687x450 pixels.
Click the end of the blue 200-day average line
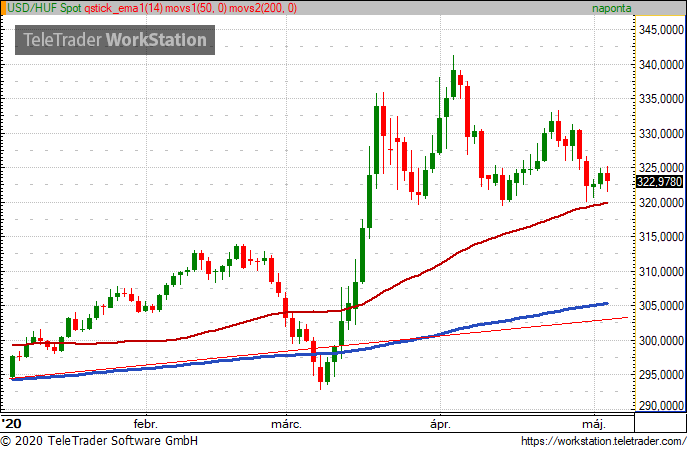[607, 303]
